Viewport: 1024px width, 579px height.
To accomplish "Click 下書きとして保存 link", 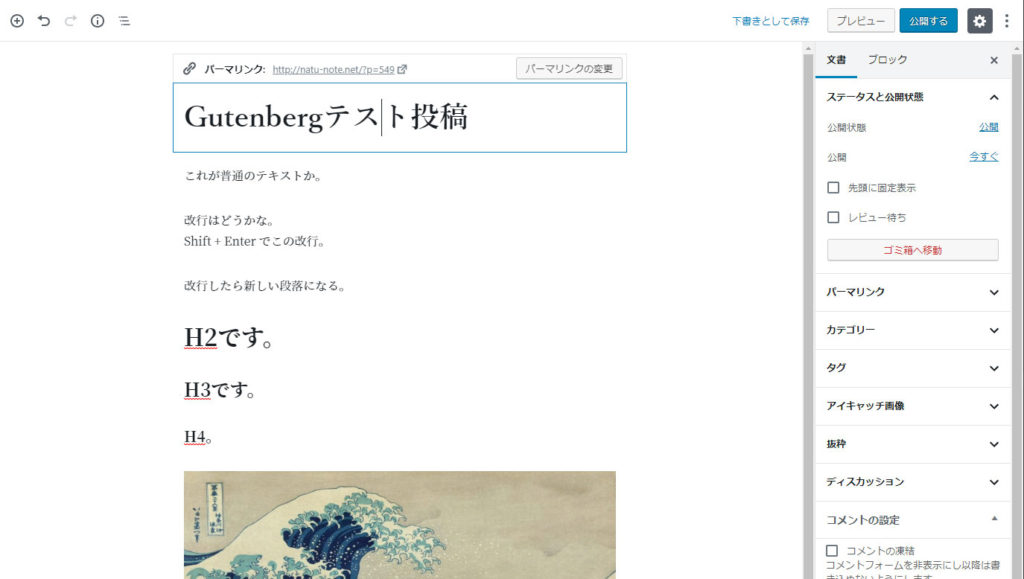I will point(771,21).
